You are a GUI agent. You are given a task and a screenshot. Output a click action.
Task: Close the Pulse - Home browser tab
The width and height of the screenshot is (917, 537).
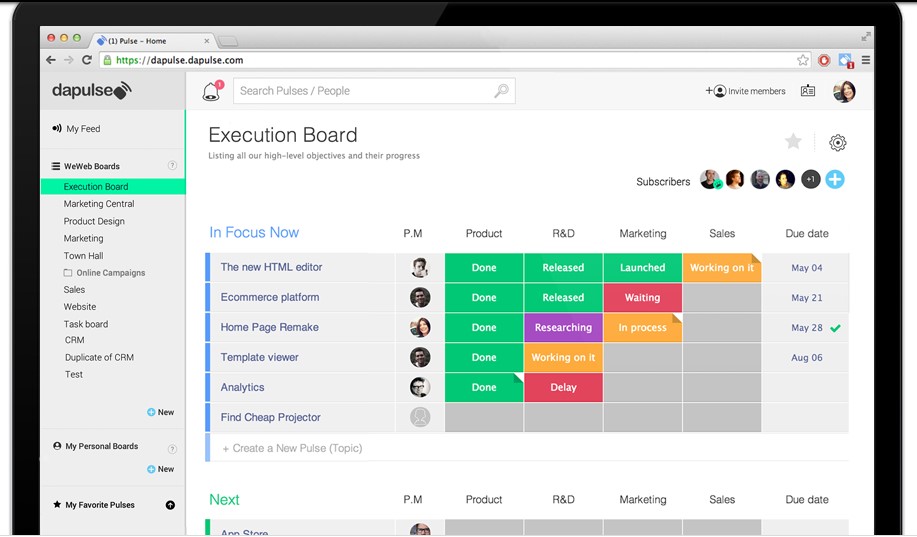pyautogui.click(x=206, y=41)
